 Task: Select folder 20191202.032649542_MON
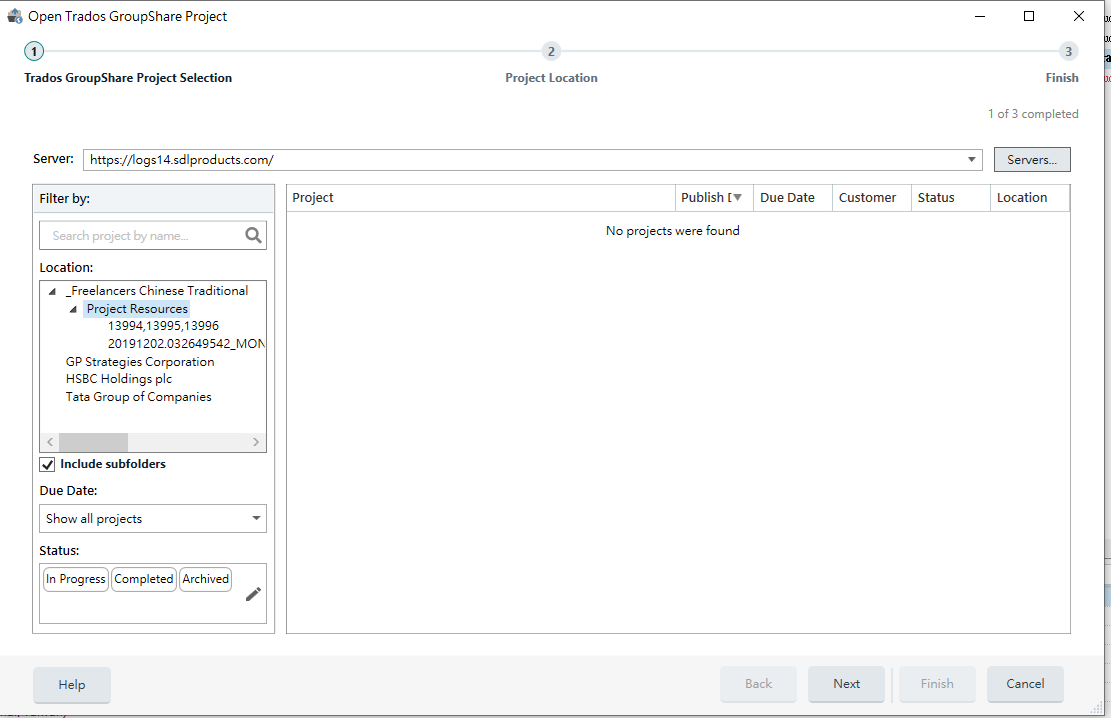pos(186,344)
